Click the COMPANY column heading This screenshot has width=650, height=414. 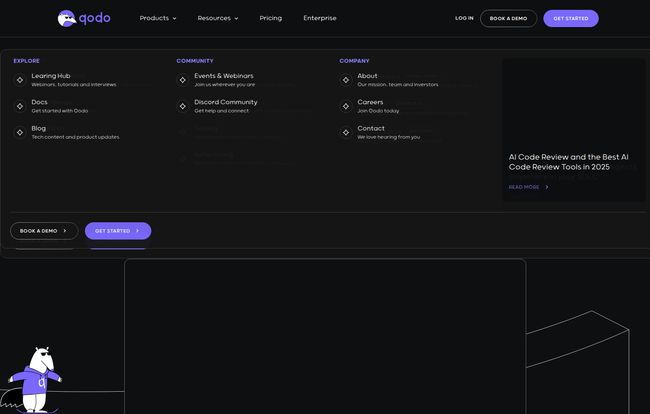pyautogui.click(x=354, y=61)
